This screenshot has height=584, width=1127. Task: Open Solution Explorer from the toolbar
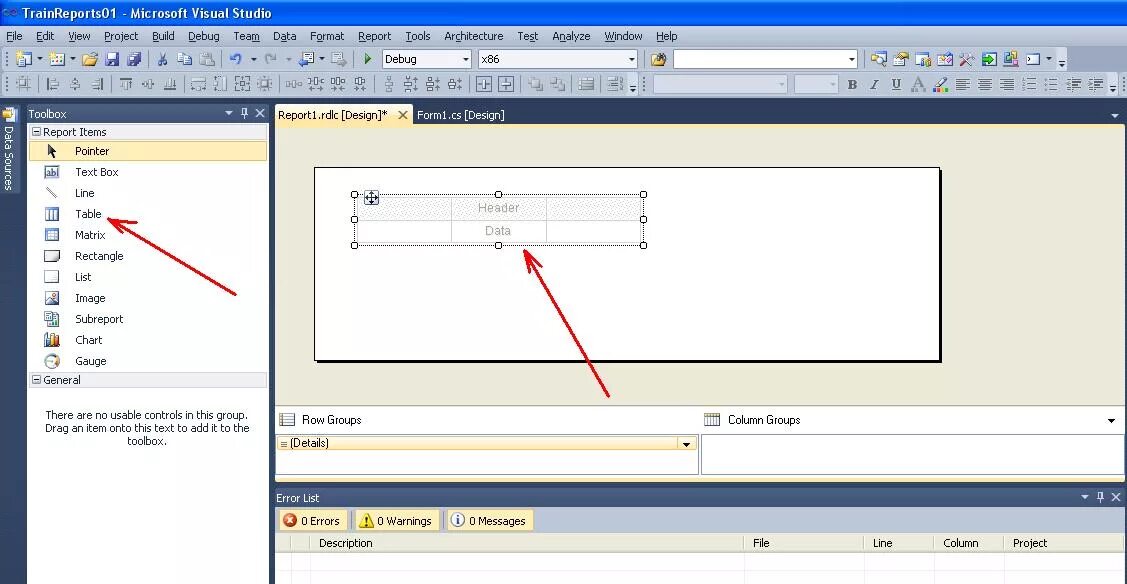[x=878, y=59]
